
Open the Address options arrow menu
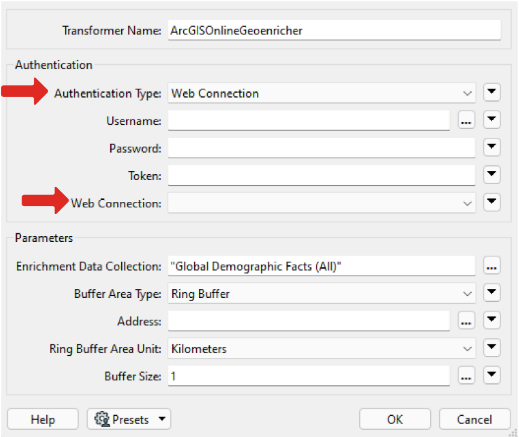click(492, 320)
